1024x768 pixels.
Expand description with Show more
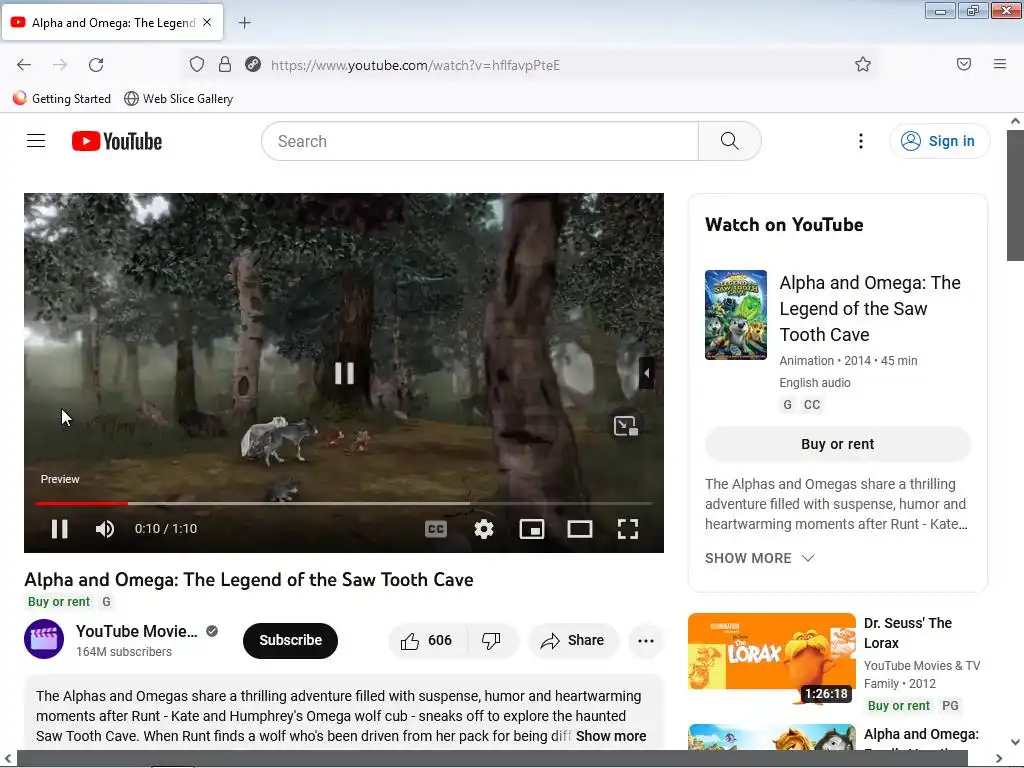[x=611, y=736]
